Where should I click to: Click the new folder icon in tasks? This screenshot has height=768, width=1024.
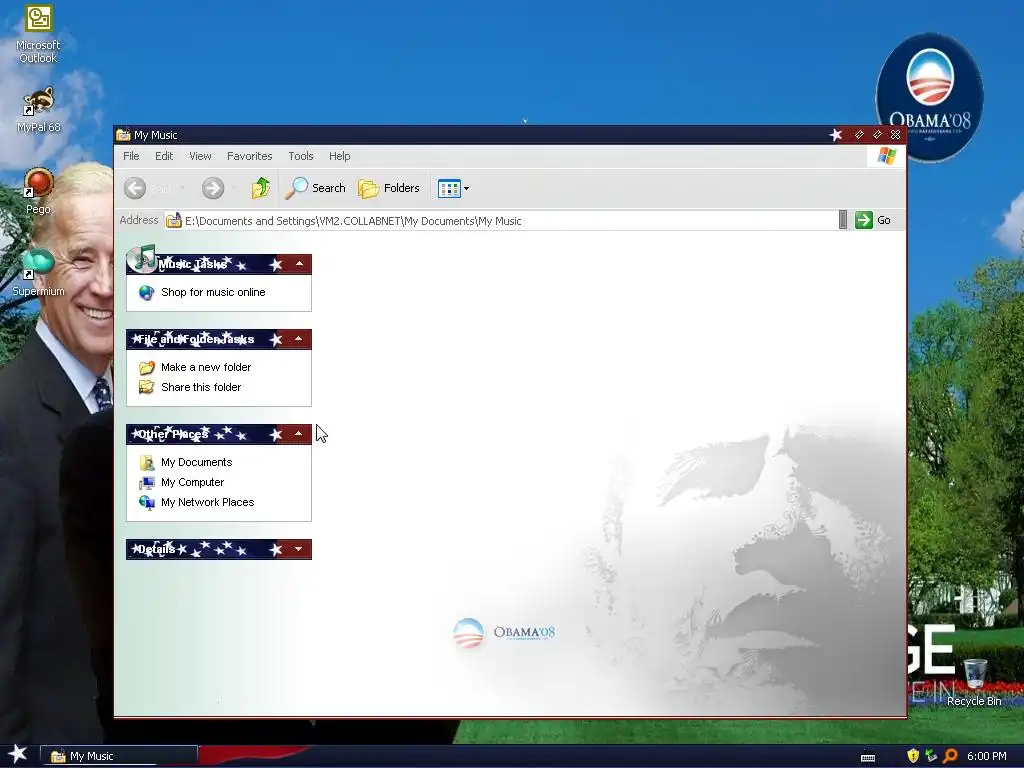pos(146,367)
